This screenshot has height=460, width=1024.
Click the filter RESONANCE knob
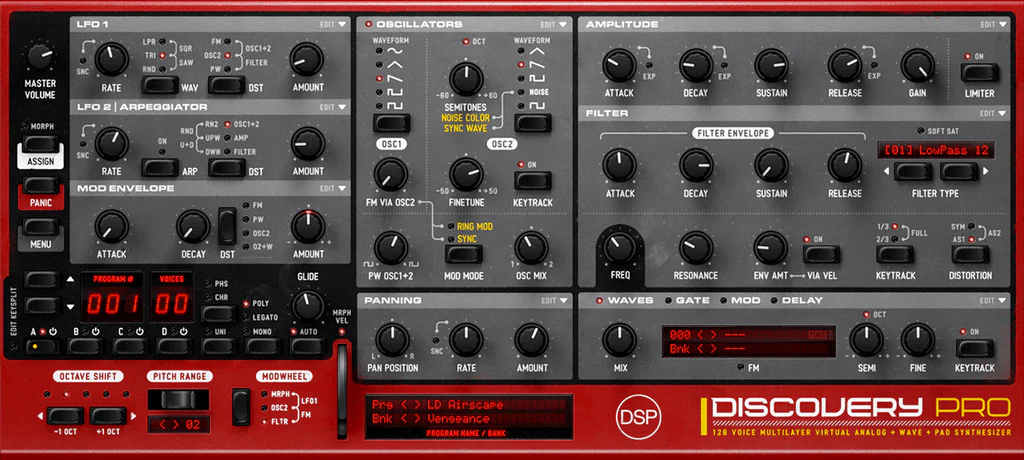tap(696, 248)
